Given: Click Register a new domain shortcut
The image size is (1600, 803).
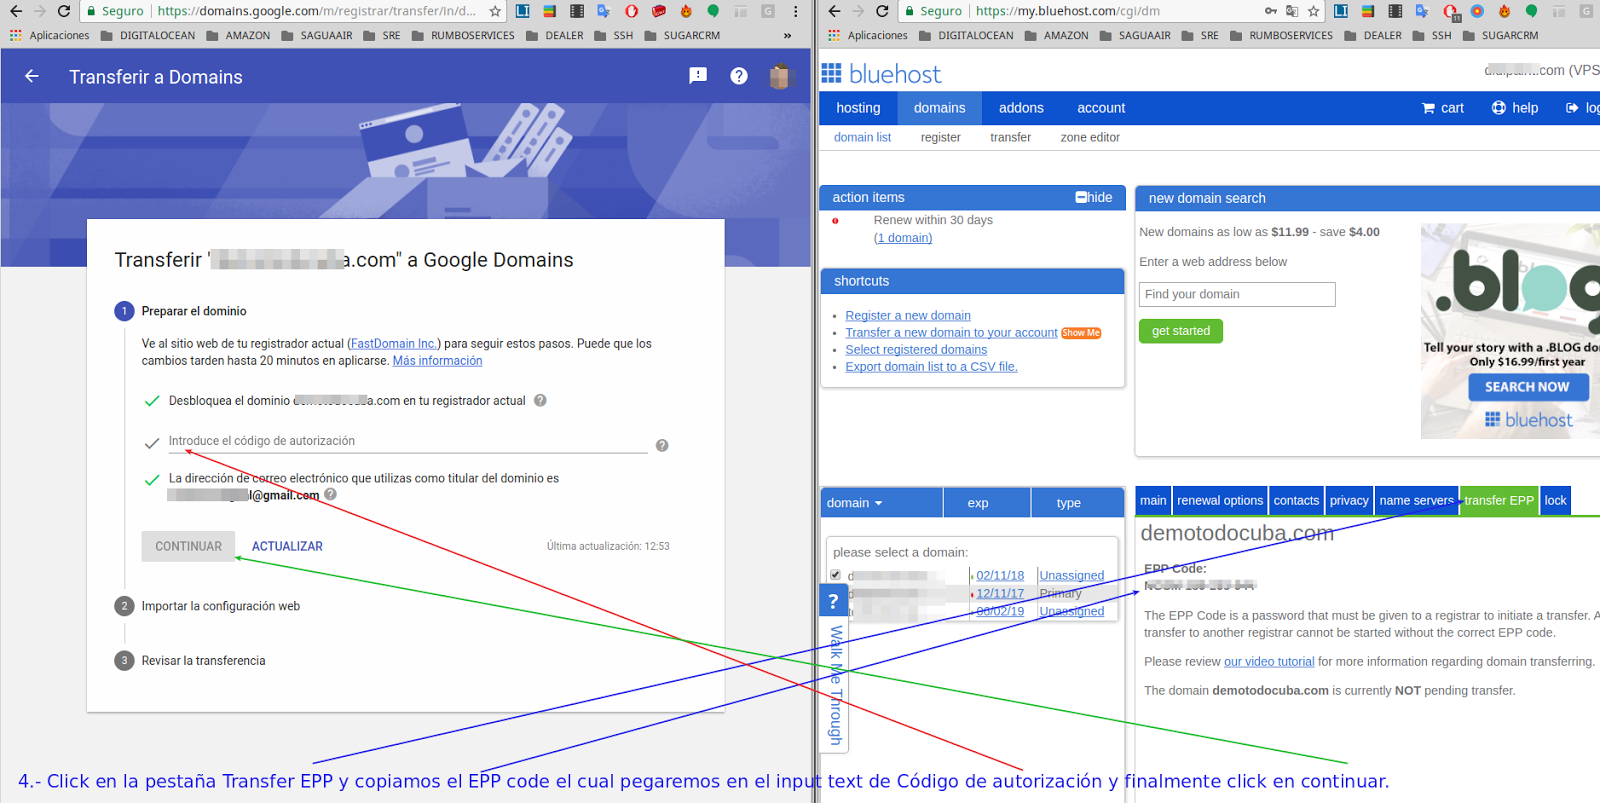Looking at the screenshot, I should pyautogui.click(x=908, y=315).
